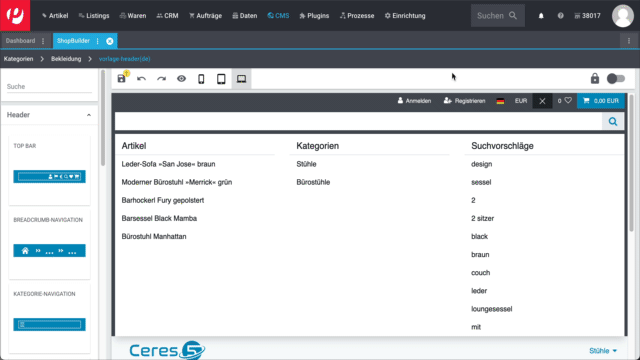Switch to desktop view
The image size is (640, 360).
coord(242,79)
